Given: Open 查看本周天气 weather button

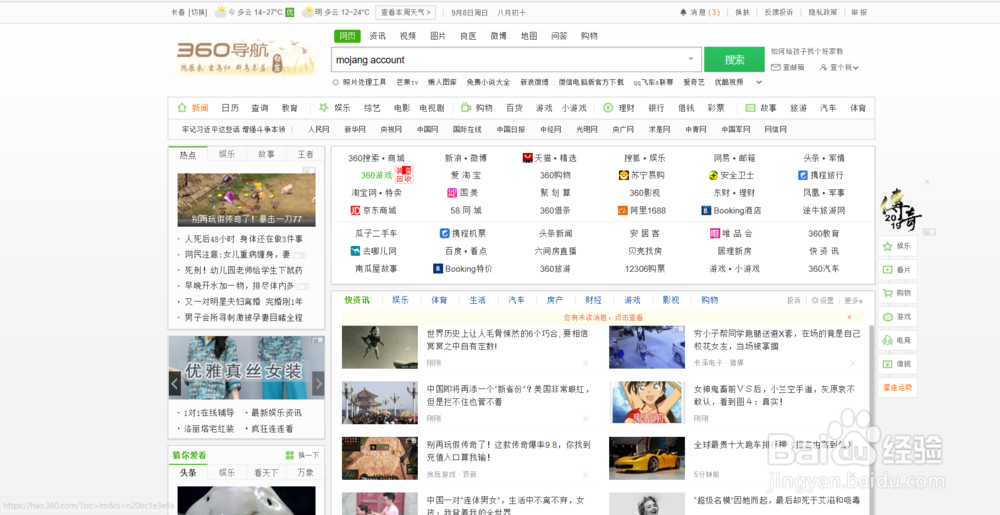Looking at the screenshot, I should pos(406,12).
